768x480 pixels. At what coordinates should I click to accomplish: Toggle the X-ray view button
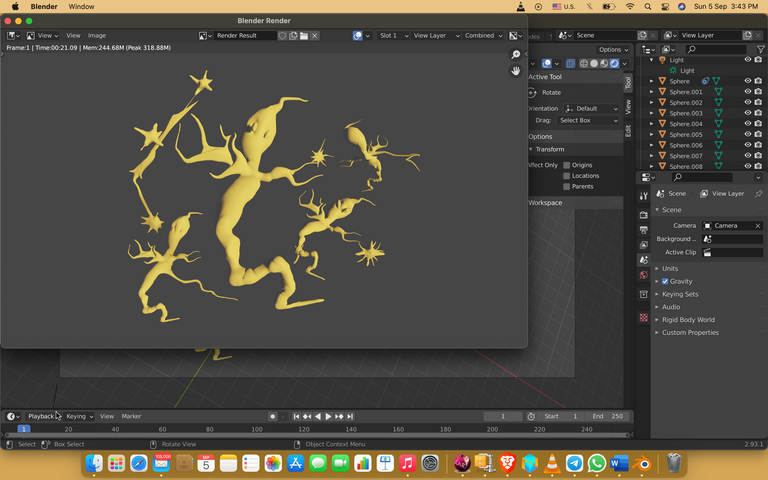coord(570,64)
